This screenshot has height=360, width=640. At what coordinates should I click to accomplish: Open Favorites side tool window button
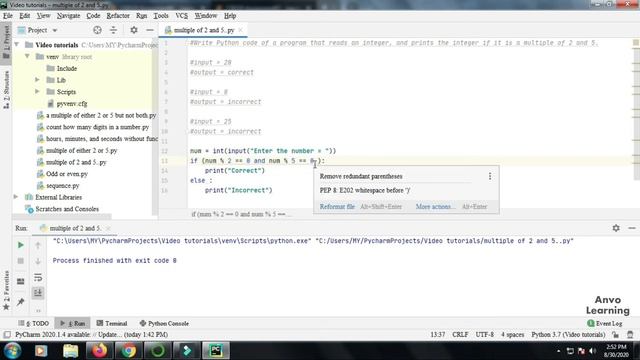pos(6,291)
